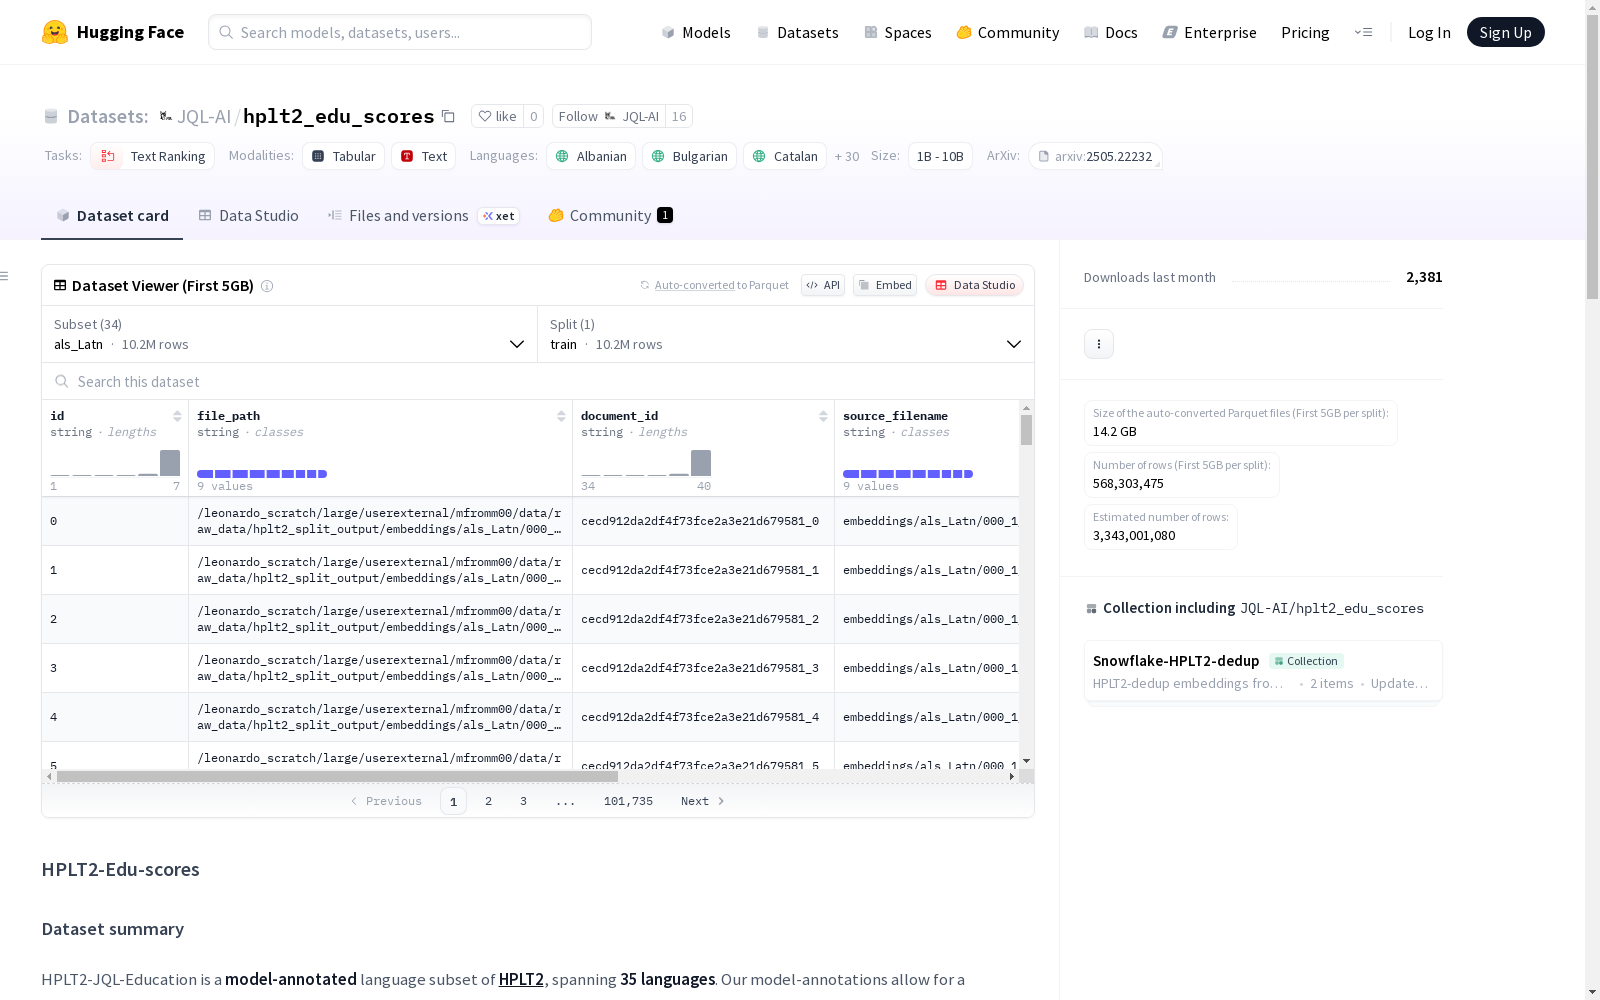This screenshot has height=1000, width=1600.
Task: Go to the Pricing page
Action: tap(1305, 32)
